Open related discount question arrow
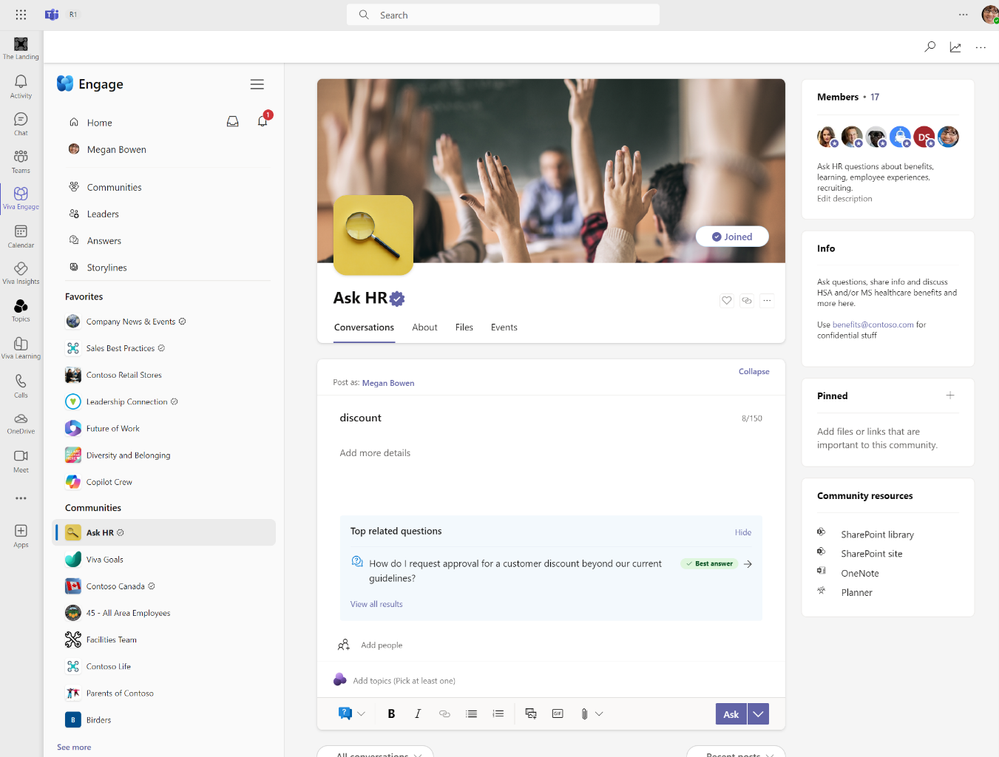This screenshot has width=999, height=757. [x=747, y=564]
